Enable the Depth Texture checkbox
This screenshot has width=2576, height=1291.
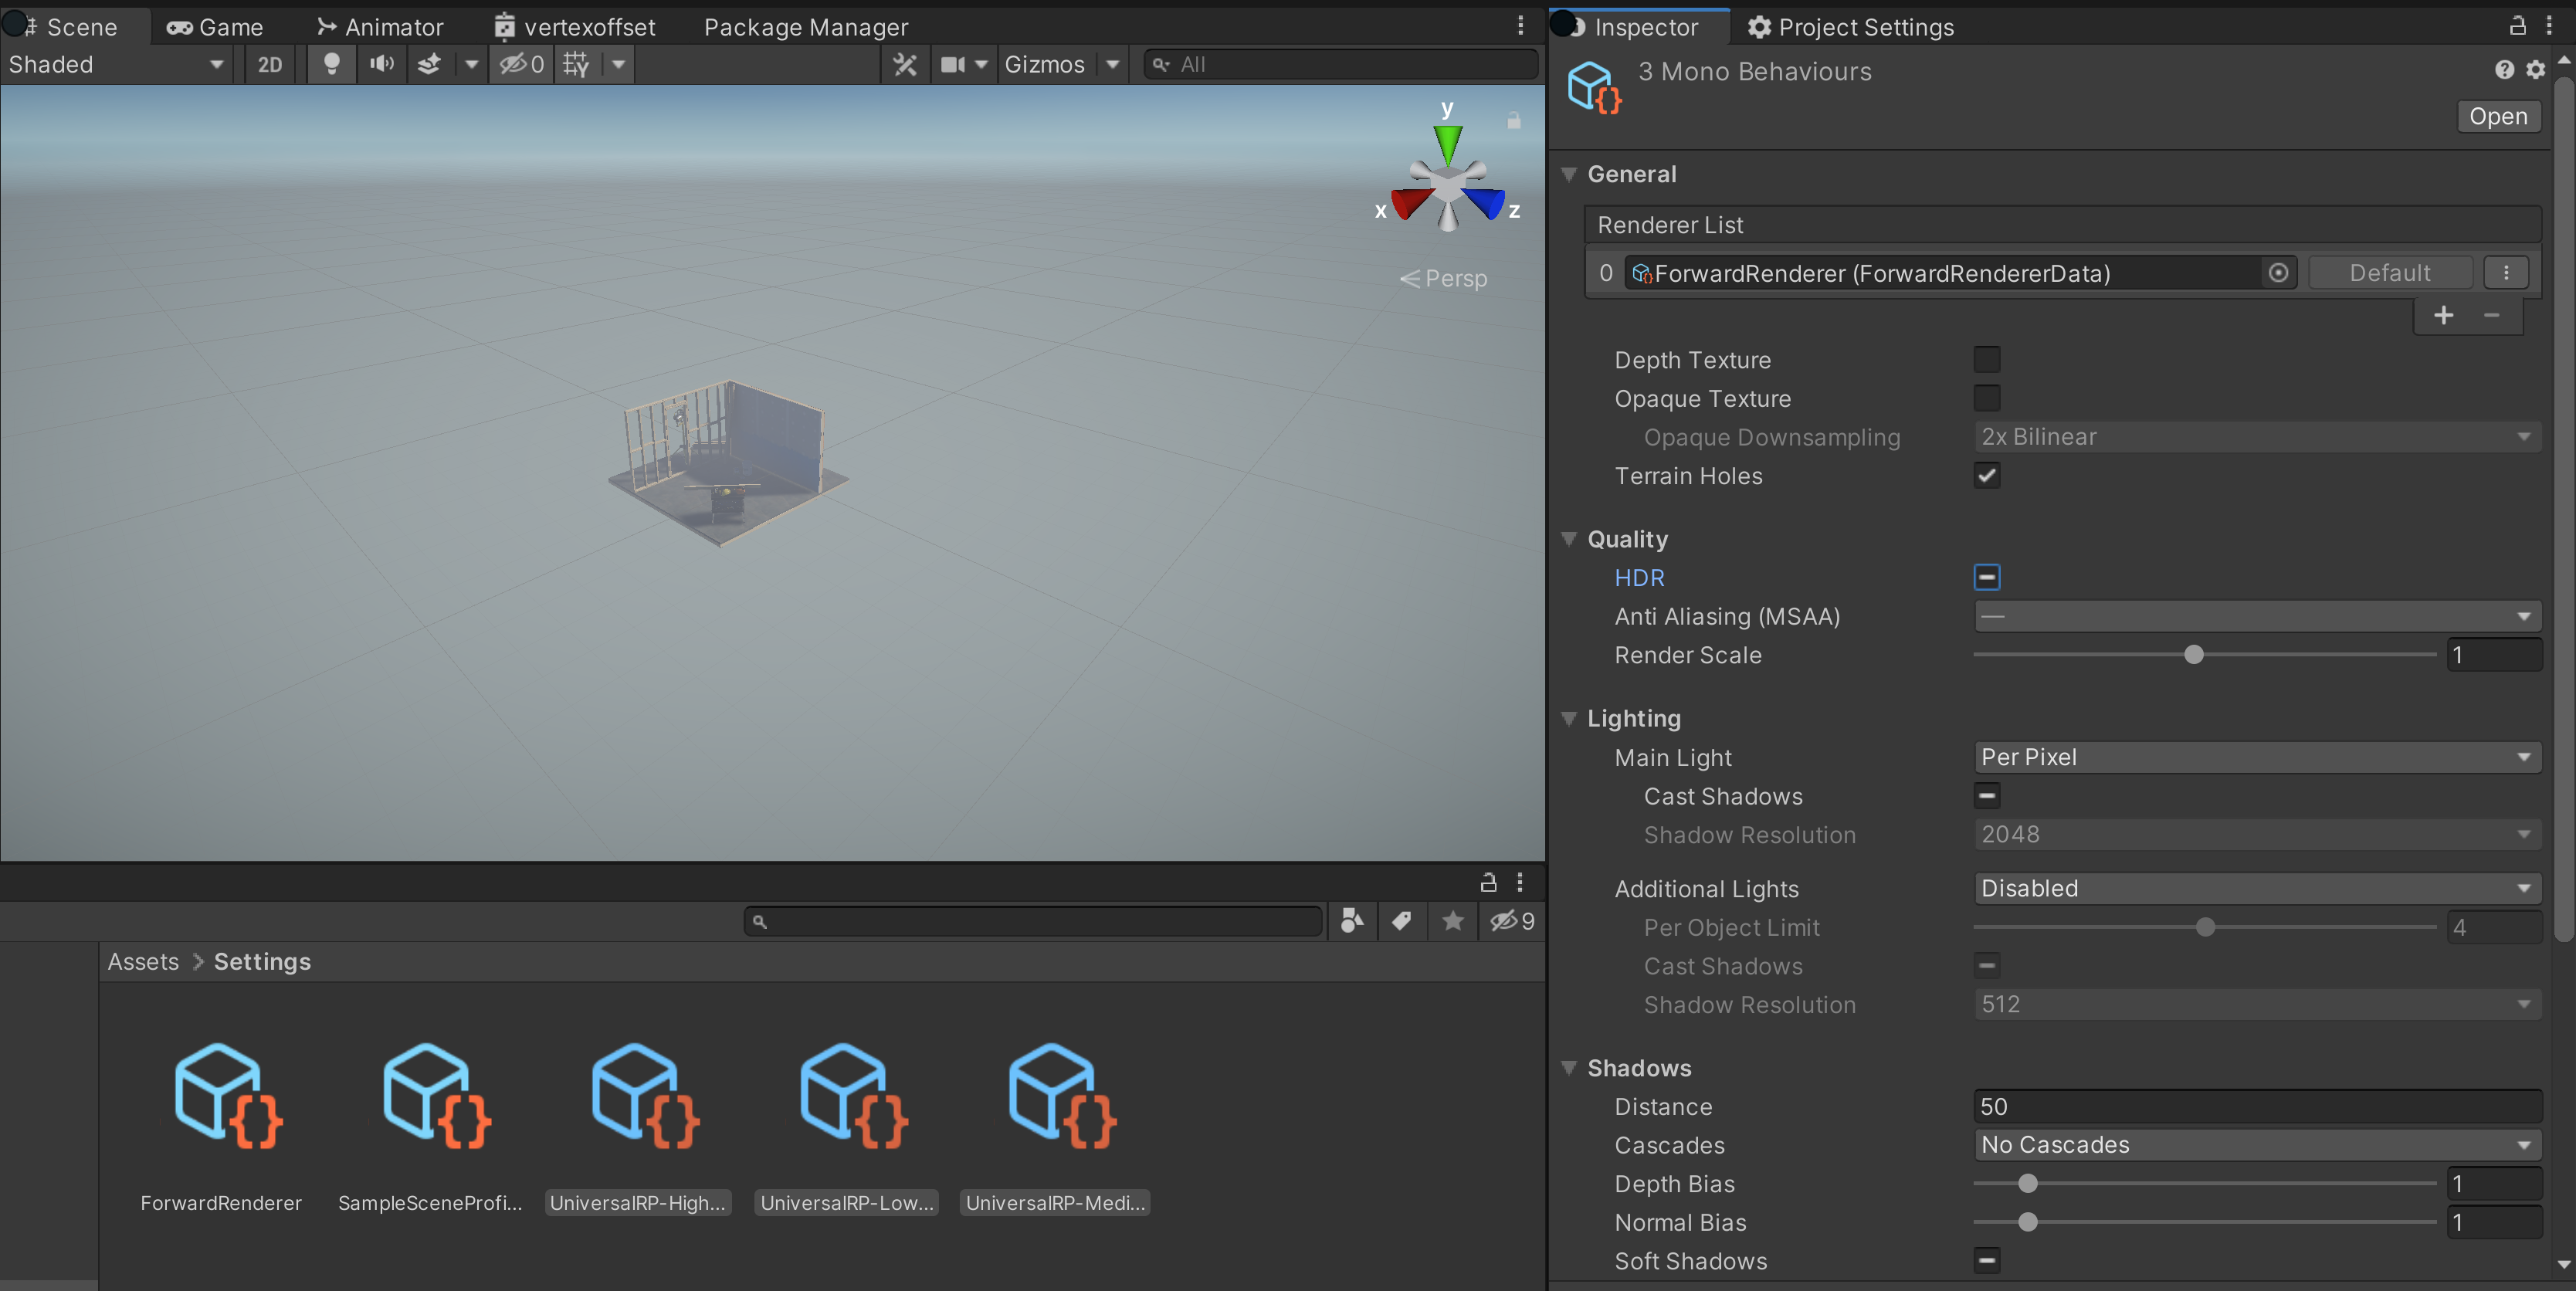click(1986, 359)
